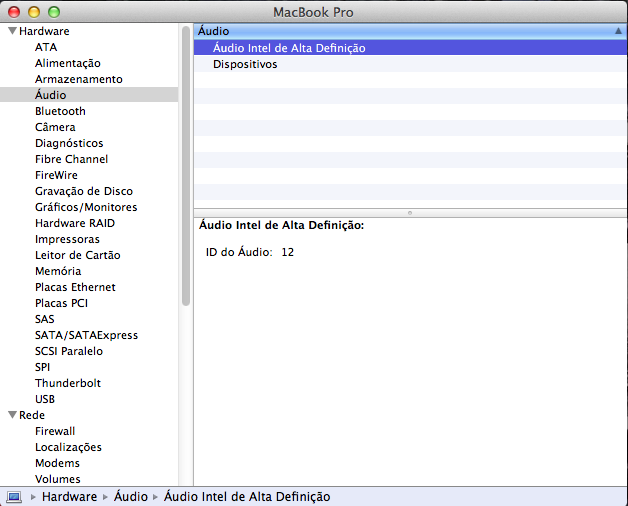Click the split pane divider handle
628x506 pixels.
[x=410, y=212]
